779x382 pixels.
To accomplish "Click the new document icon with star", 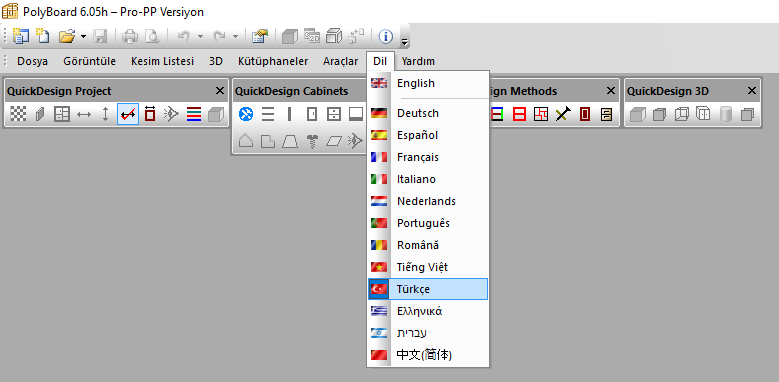I will pos(43,36).
